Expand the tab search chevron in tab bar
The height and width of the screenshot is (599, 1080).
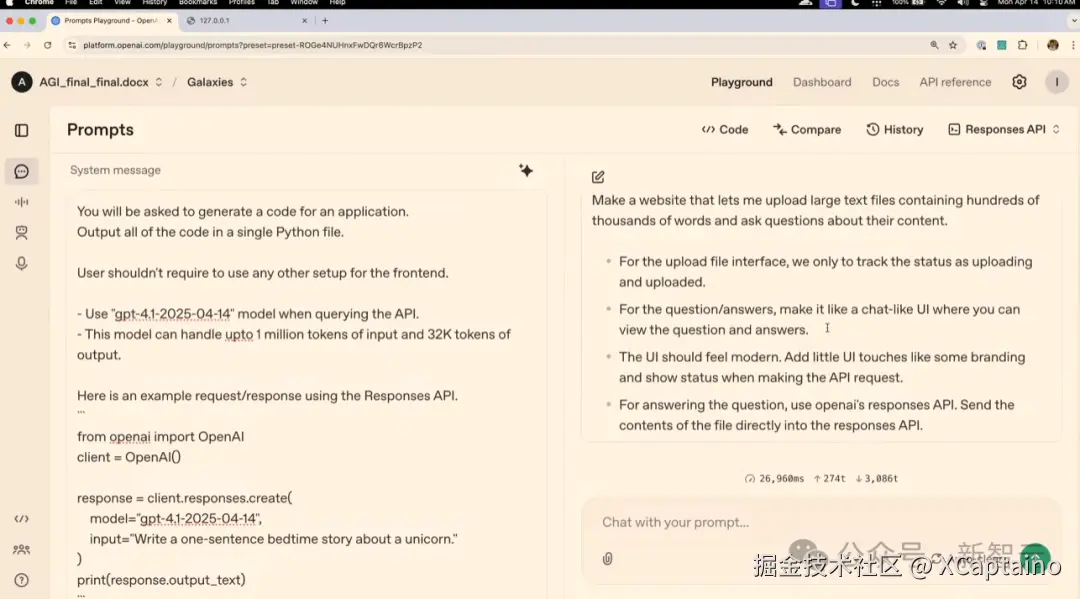pos(1073,21)
